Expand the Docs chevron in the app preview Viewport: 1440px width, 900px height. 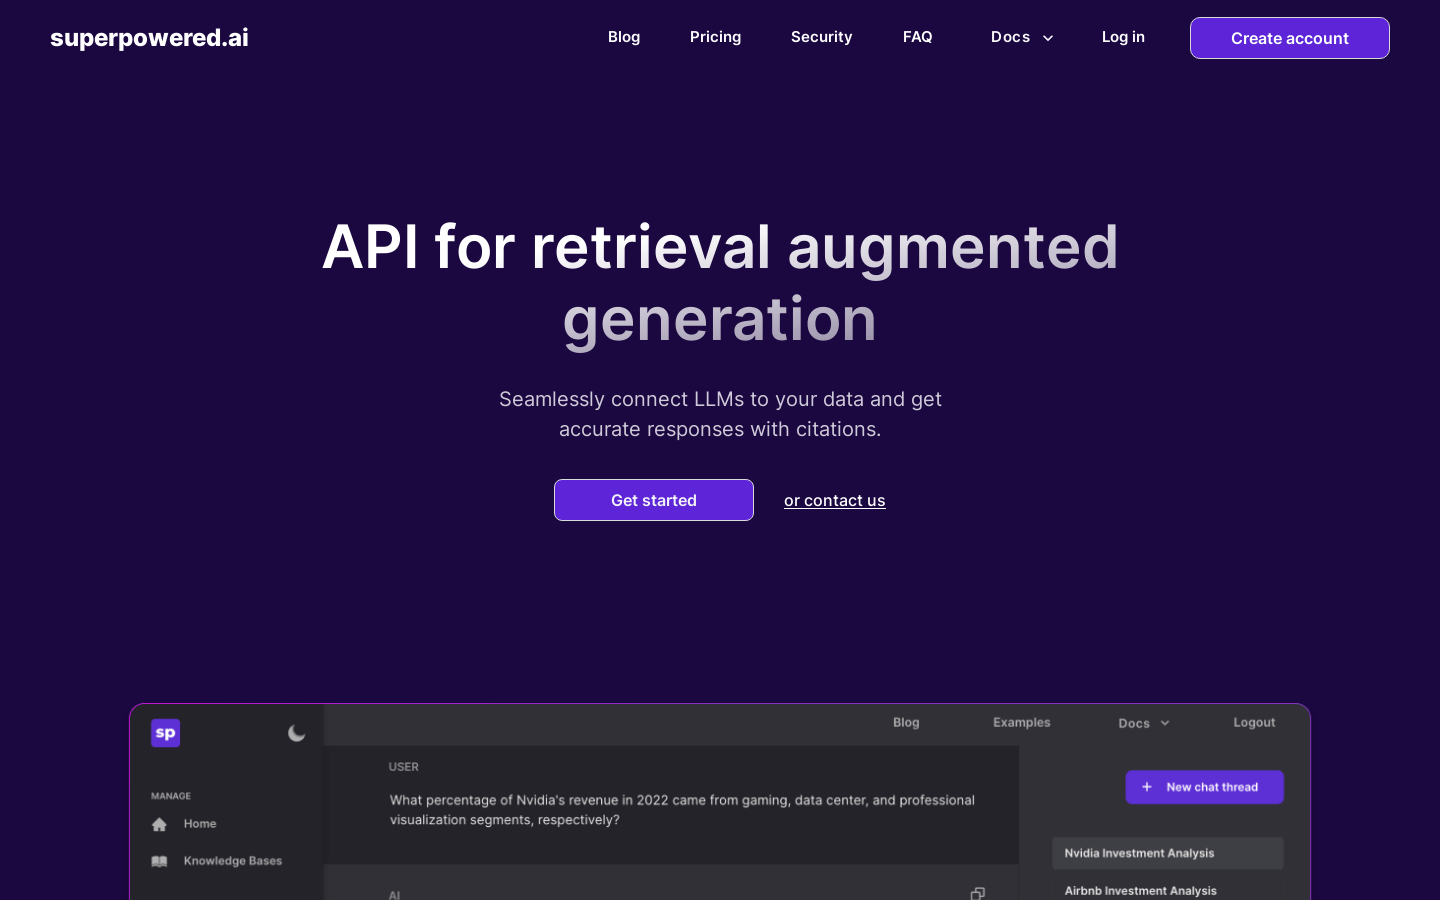pyautogui.click(x=1165, y=723)
